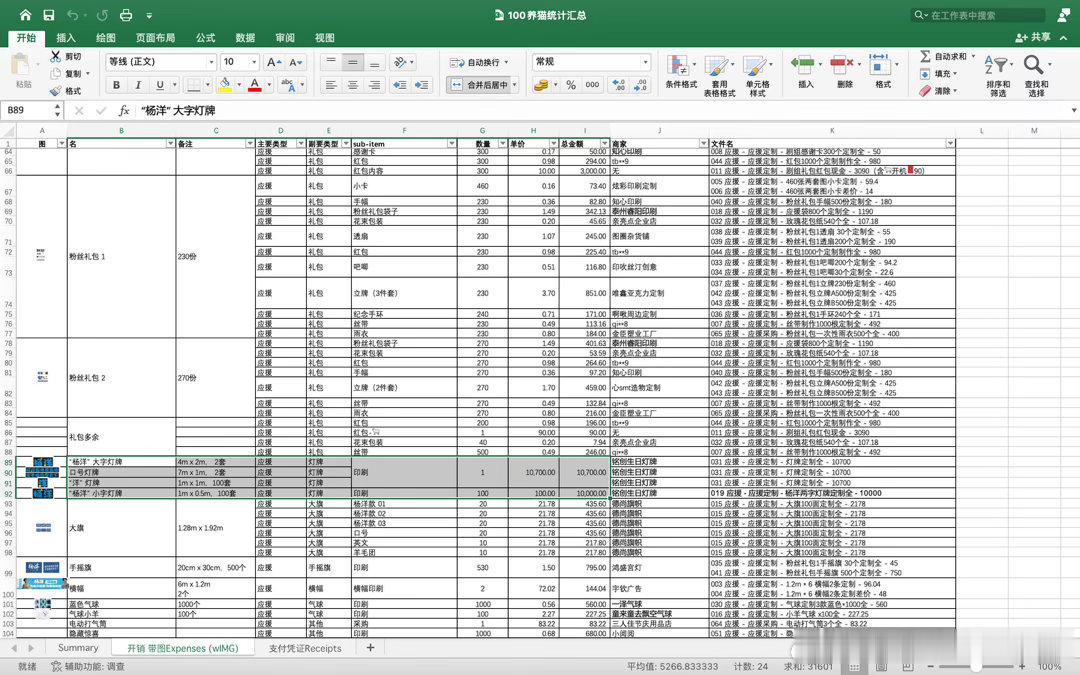The width and height of the screenshot is (1080, 675).
Task: Increase decimal places
Action: tap(619, 85)
